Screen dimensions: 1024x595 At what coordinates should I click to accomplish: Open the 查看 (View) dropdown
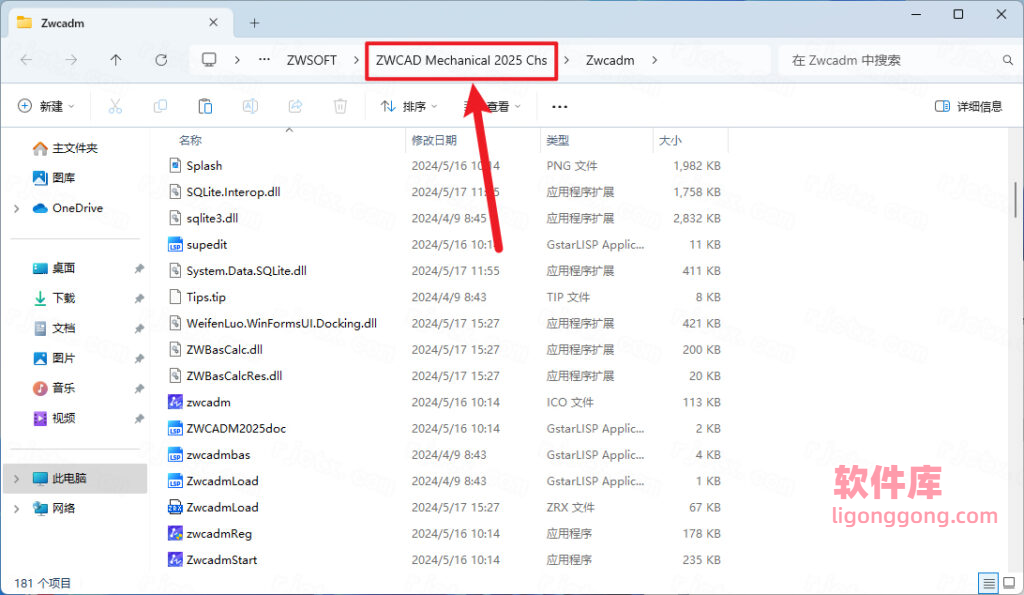tap(492, 106)
